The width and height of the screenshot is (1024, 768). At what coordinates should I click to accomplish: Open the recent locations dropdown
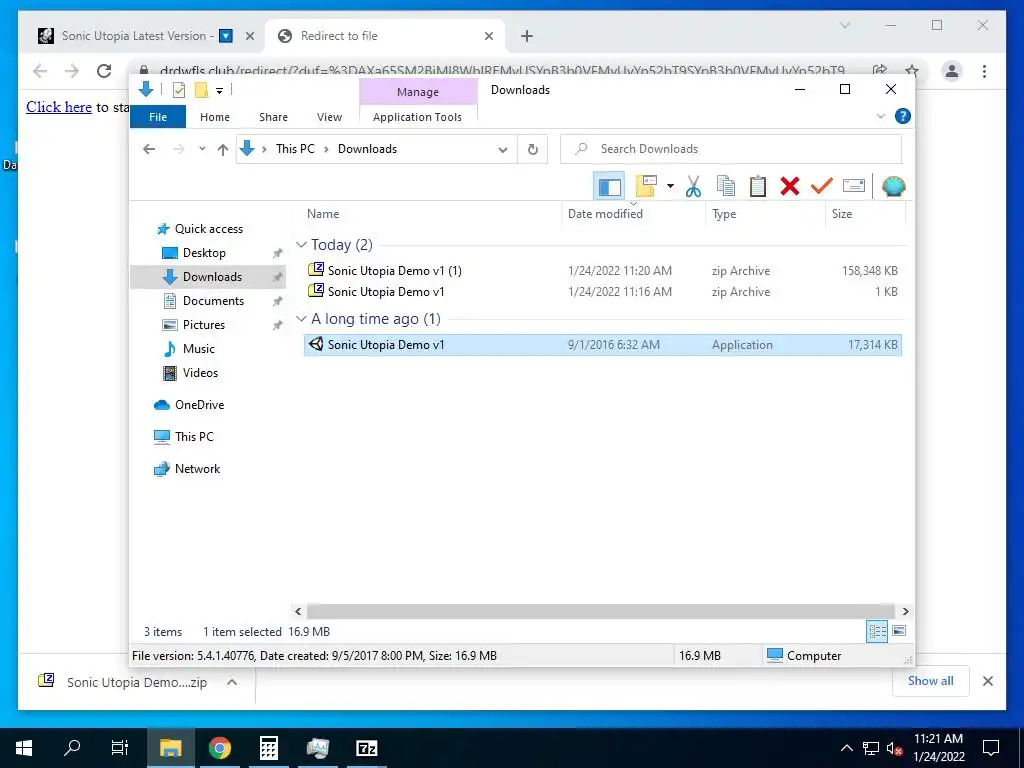point(202,149)
